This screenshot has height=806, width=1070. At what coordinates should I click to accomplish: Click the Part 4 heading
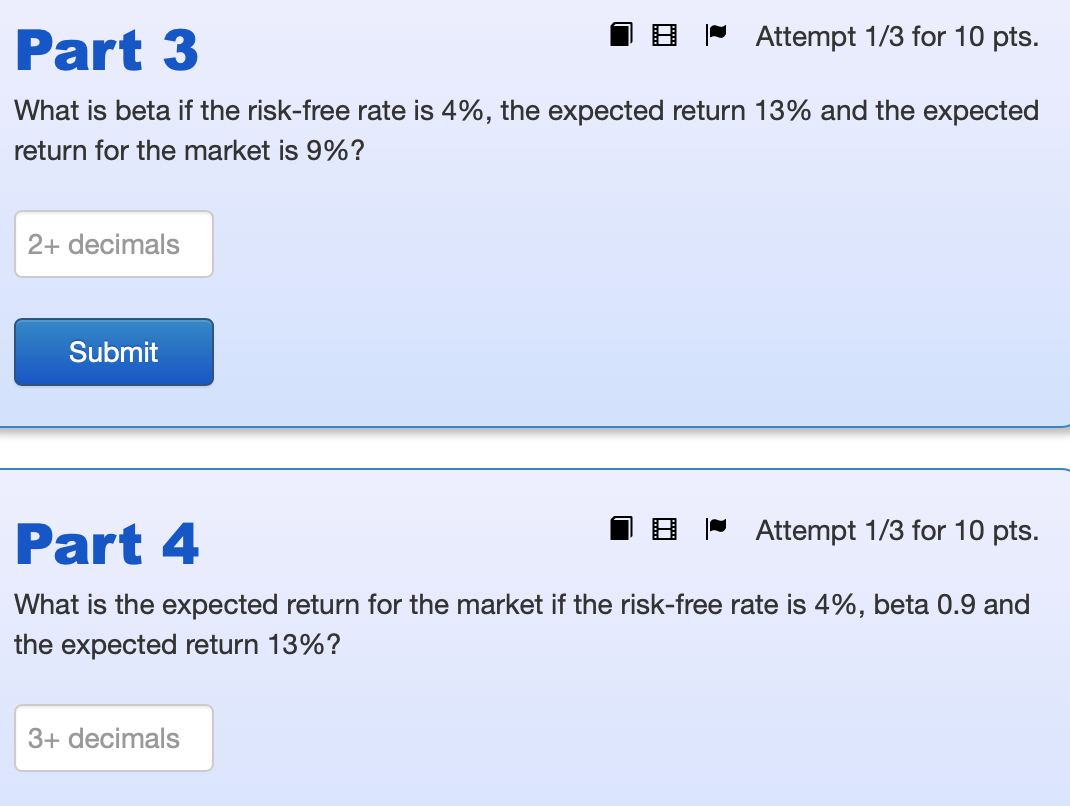(x=107, y=544)
